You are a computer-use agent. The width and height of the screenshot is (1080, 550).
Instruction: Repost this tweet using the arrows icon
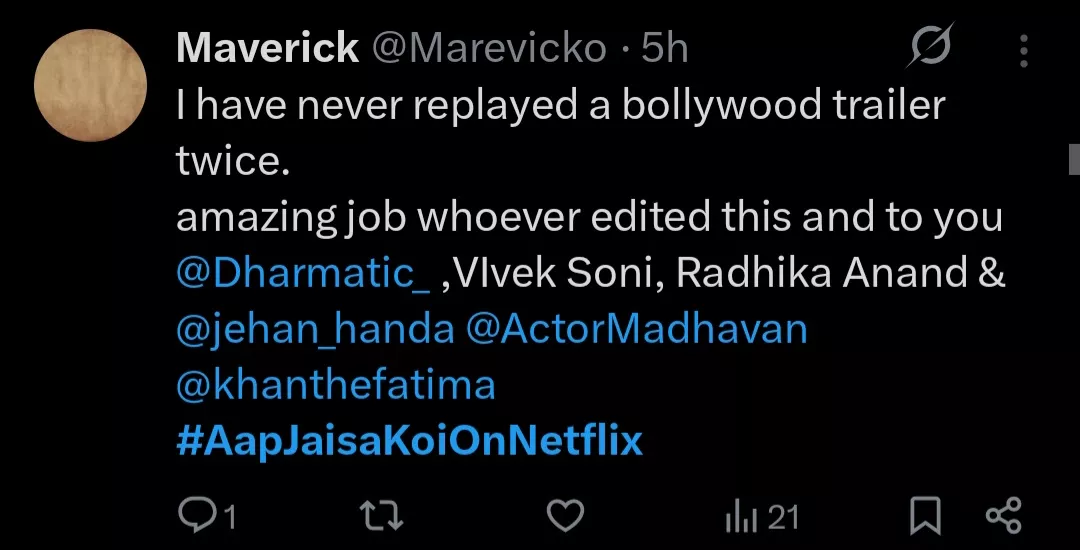[x=379, y=516]
